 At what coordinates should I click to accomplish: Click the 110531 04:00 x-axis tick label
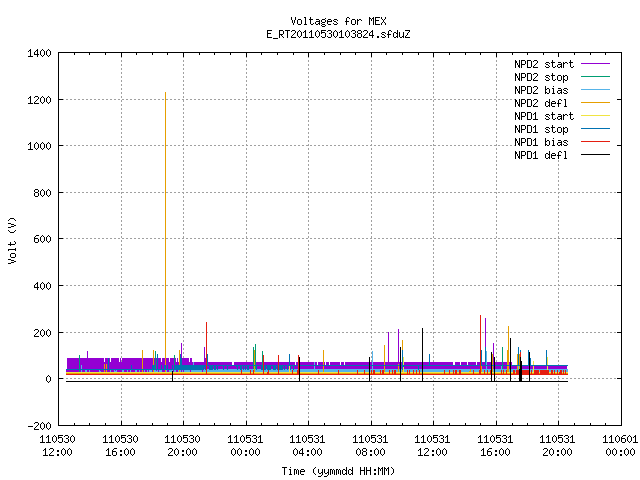[x=307, y=446]
